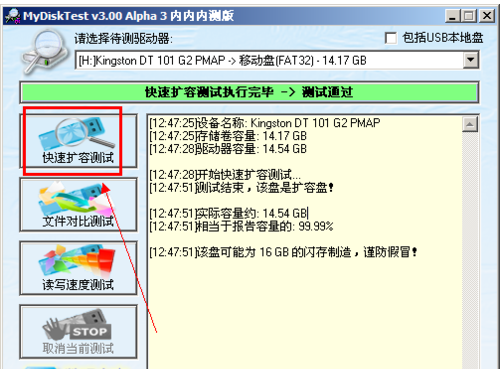
Task: Click the log scrollbar up arrow
Action: click(x=470, y=125)
